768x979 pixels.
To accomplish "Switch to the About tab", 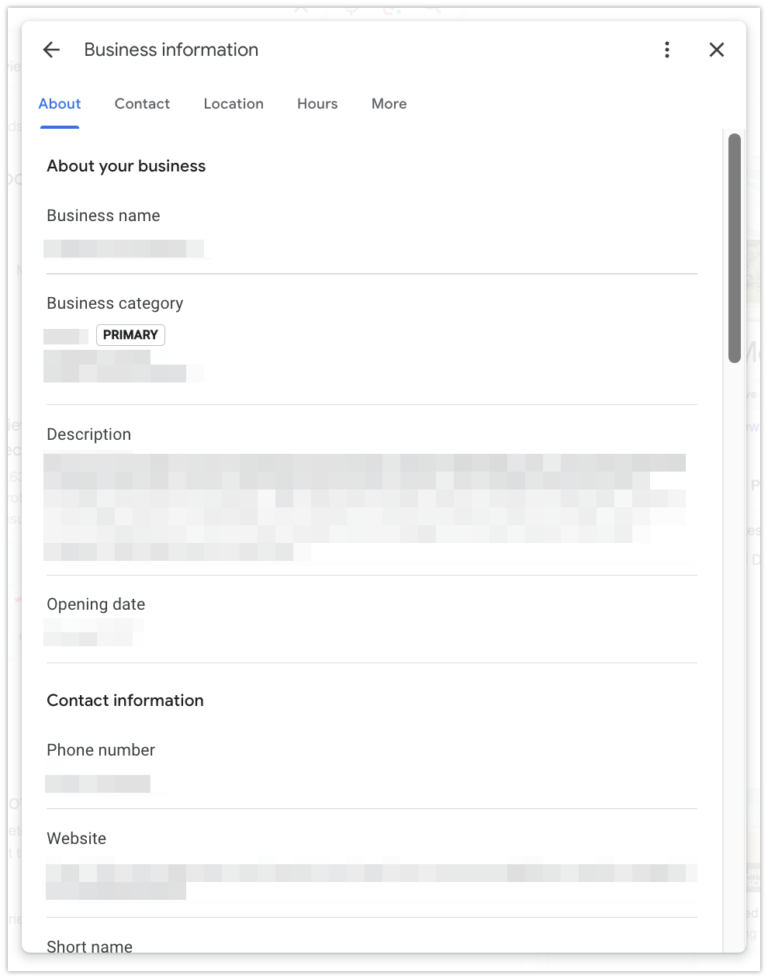I will pos(59,104).
